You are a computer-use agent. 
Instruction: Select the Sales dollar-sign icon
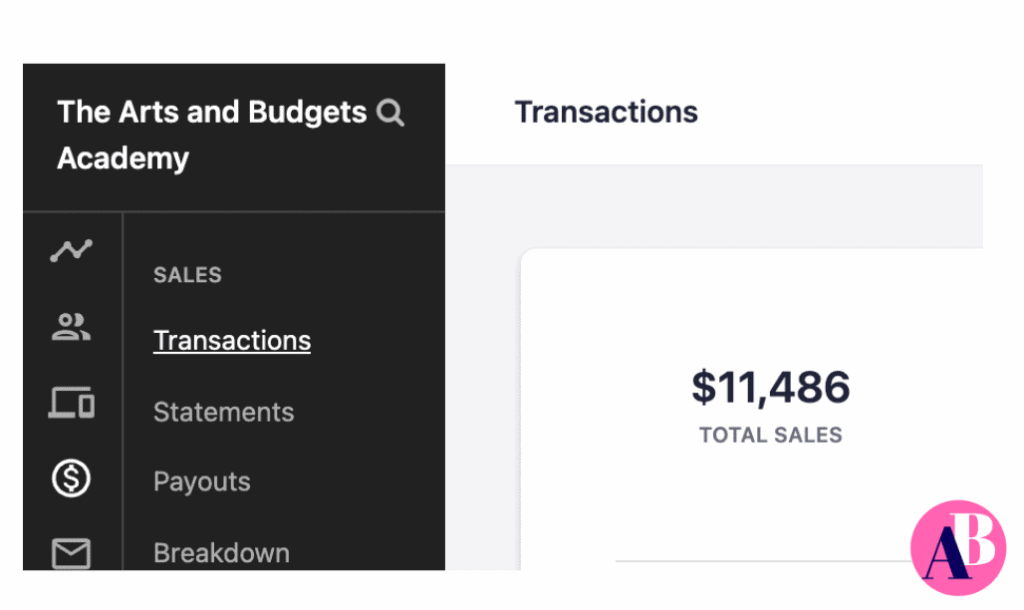pos(71,478)
